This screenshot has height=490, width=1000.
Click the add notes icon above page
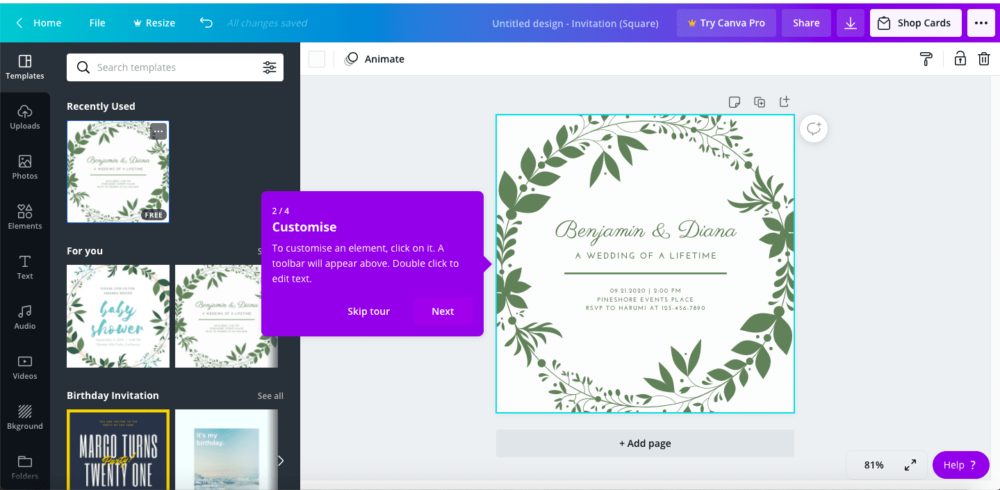(x=734, y=102)
